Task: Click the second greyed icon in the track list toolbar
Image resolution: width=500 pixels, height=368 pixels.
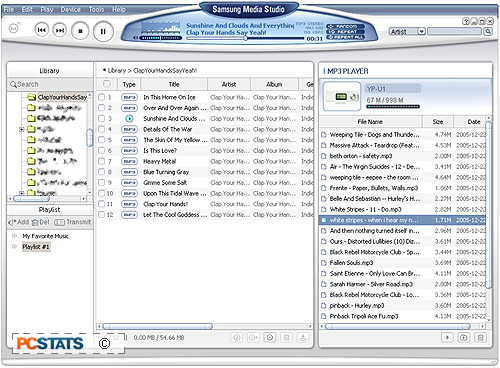Action: click(x=253, y=338)
